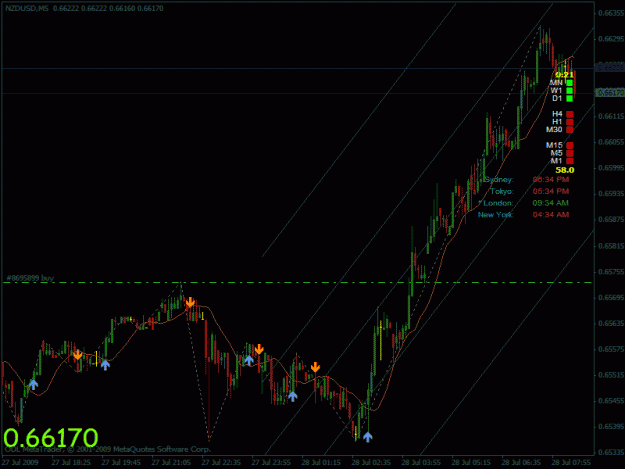Click the '0.66355' price scale label
The image size is (625, 469).
pyautogui.click(x=611, y=13)
